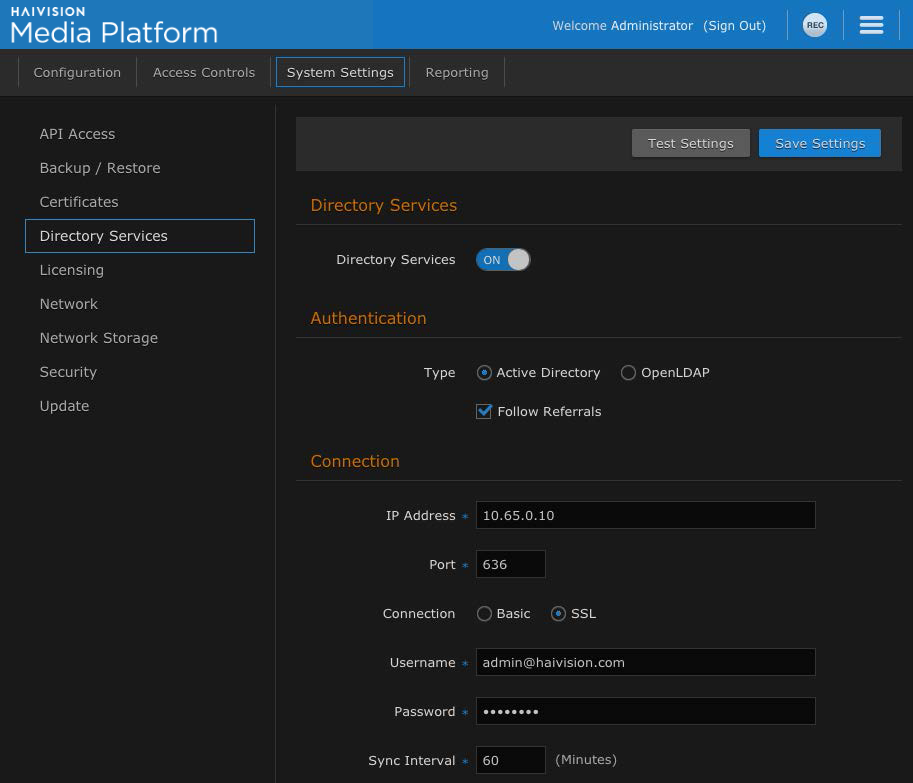Open the hamburger navigation menu
Image resolution: width=913 pixels, height=783 pixels.
coord(871,25)
